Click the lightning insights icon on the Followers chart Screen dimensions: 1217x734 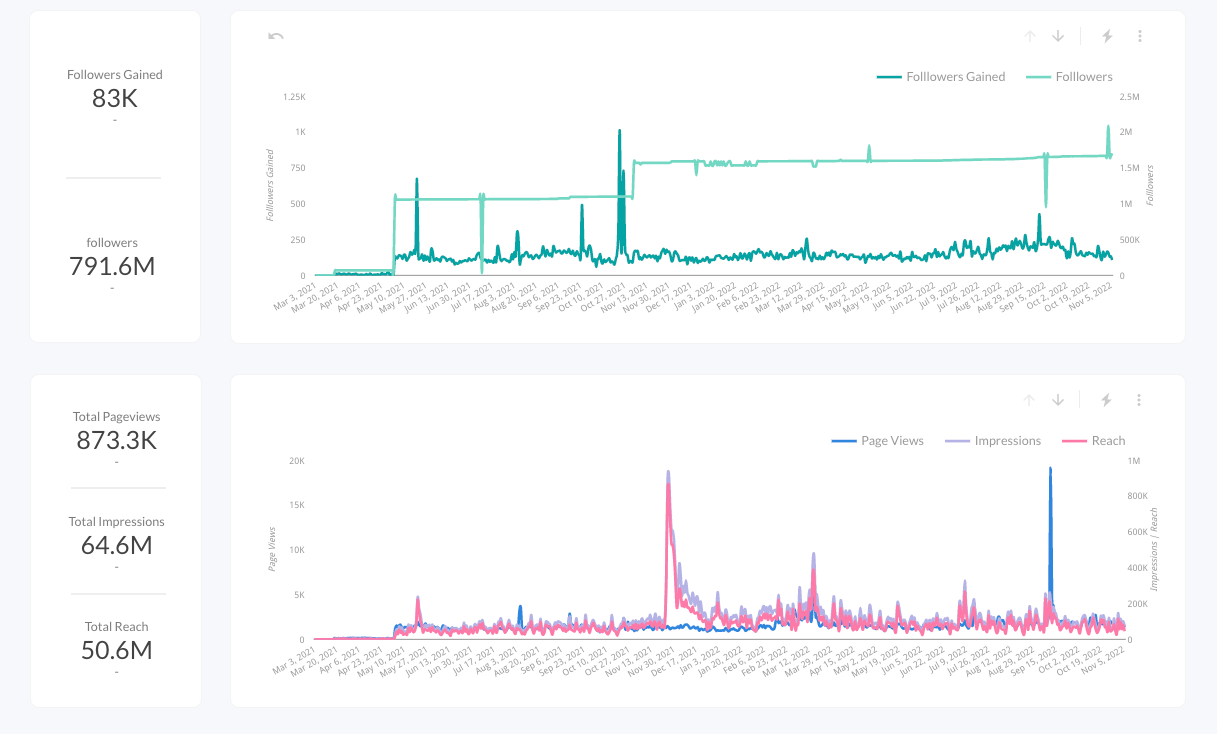1106,35
